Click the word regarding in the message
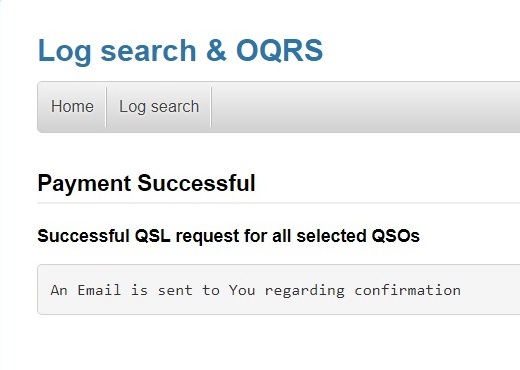Viewport: 520px width, 370px height. click(305, 291)
